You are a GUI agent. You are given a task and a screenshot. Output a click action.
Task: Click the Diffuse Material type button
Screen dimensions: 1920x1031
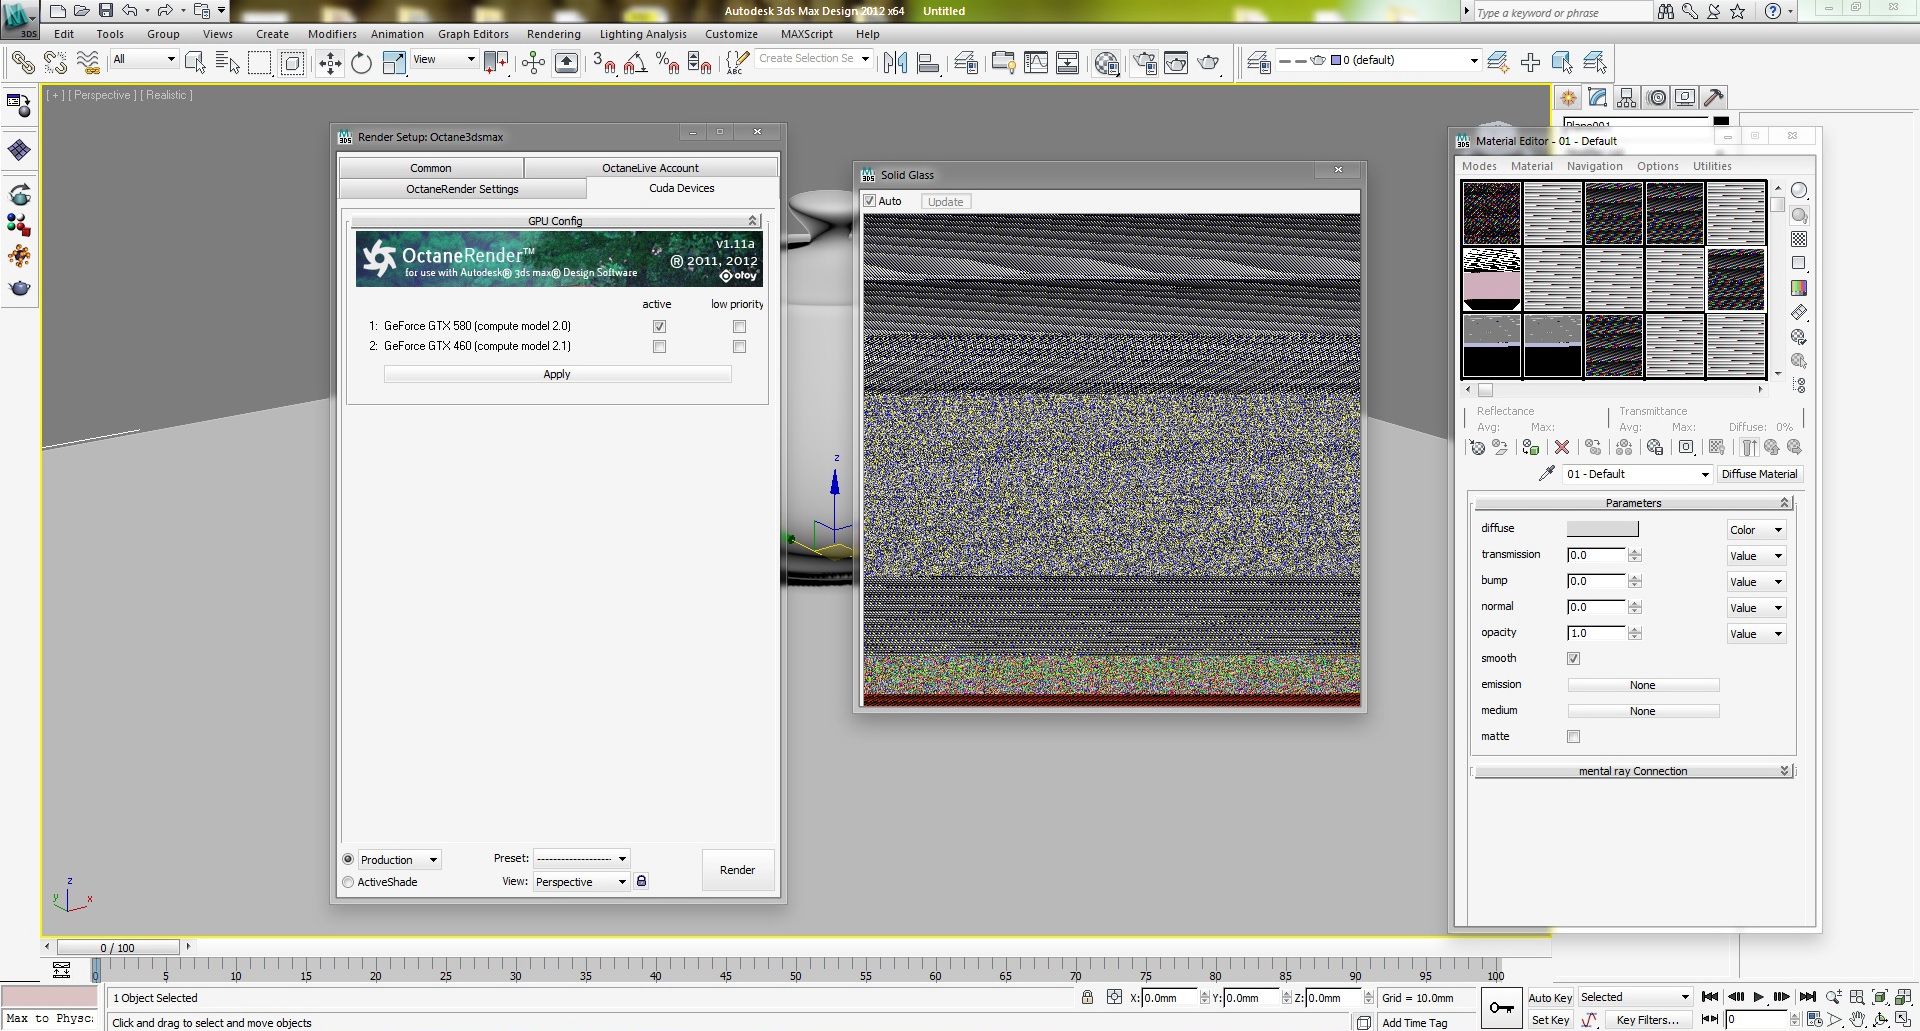point(1759,474)
